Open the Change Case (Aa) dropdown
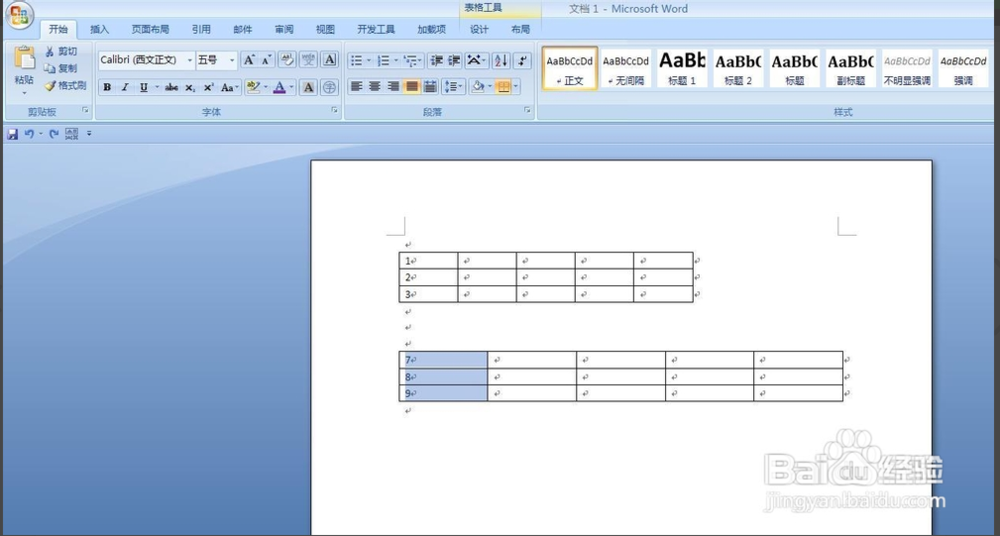The image size is (1000, 536). tap(230, 87)
